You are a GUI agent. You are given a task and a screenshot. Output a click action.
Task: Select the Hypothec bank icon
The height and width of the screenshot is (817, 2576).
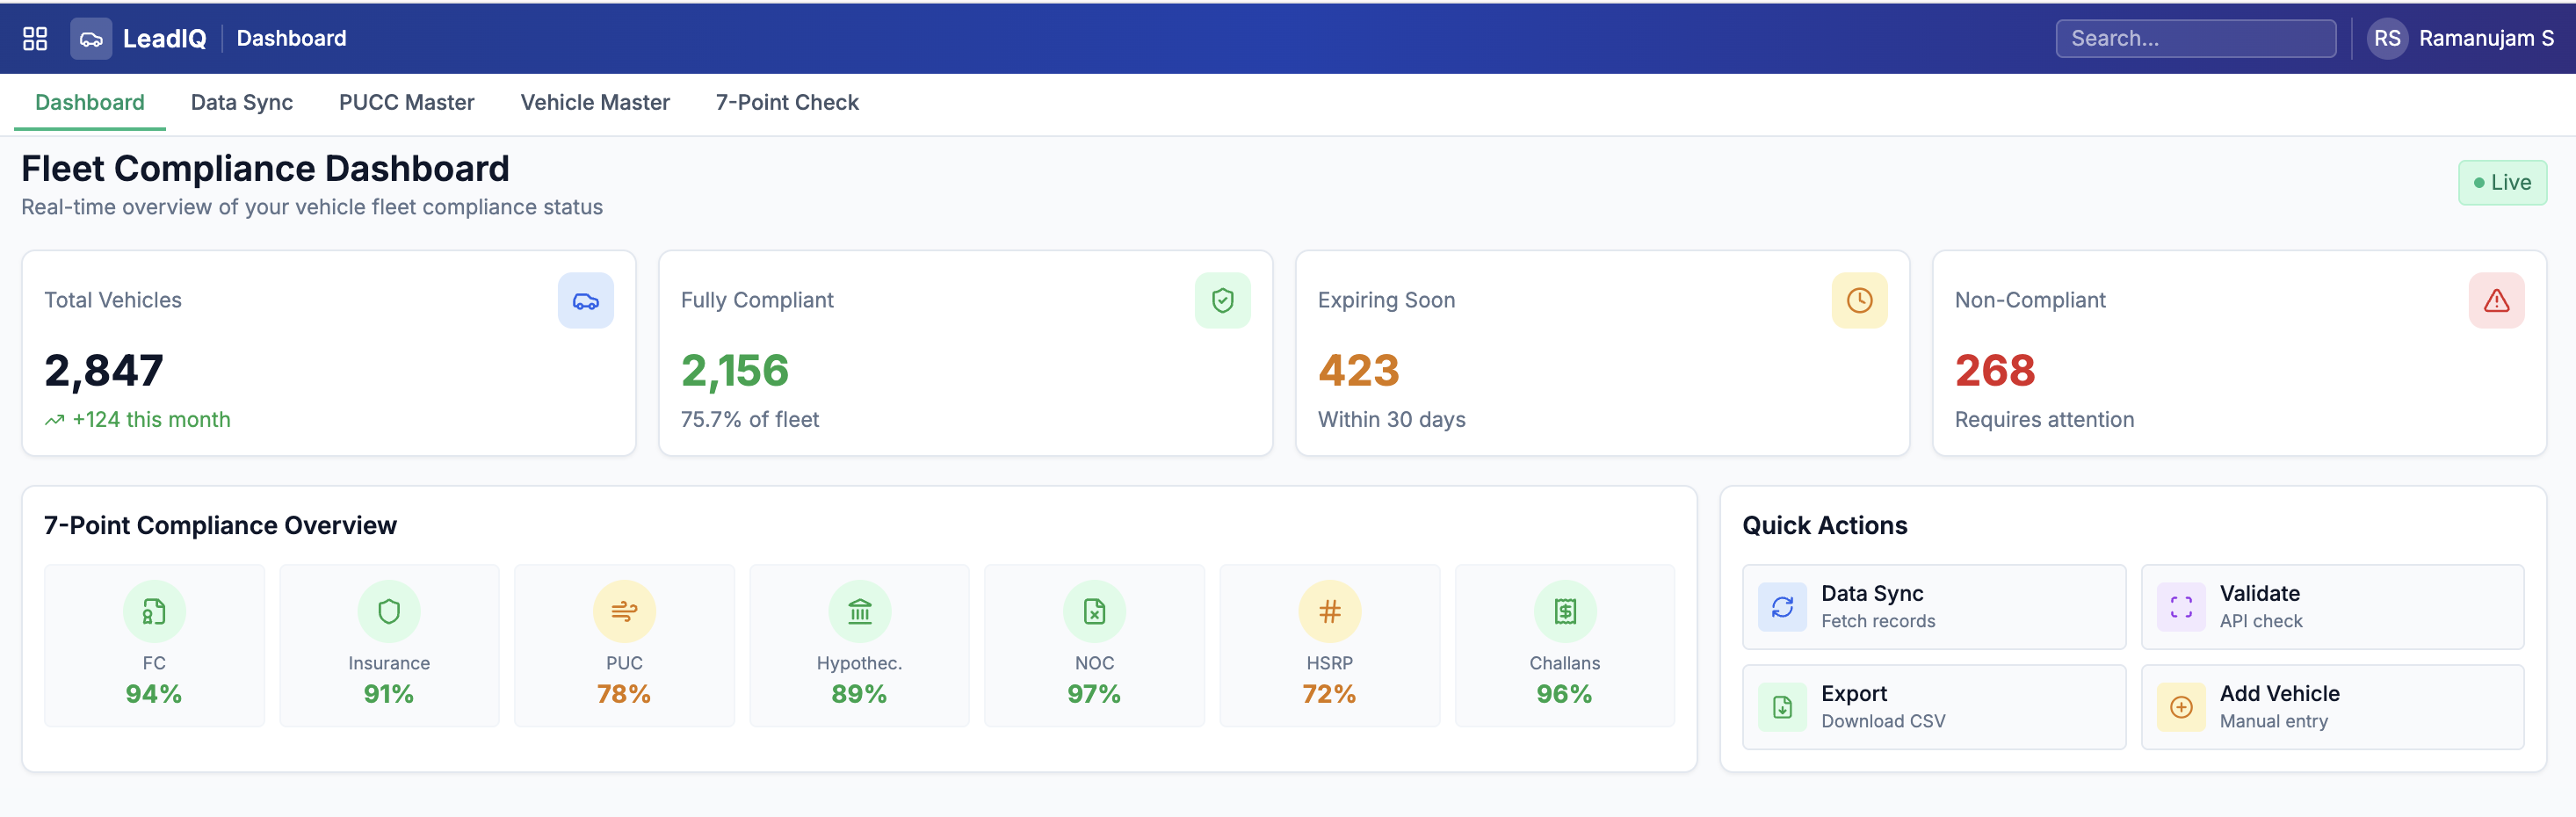(x=859, y=611)
